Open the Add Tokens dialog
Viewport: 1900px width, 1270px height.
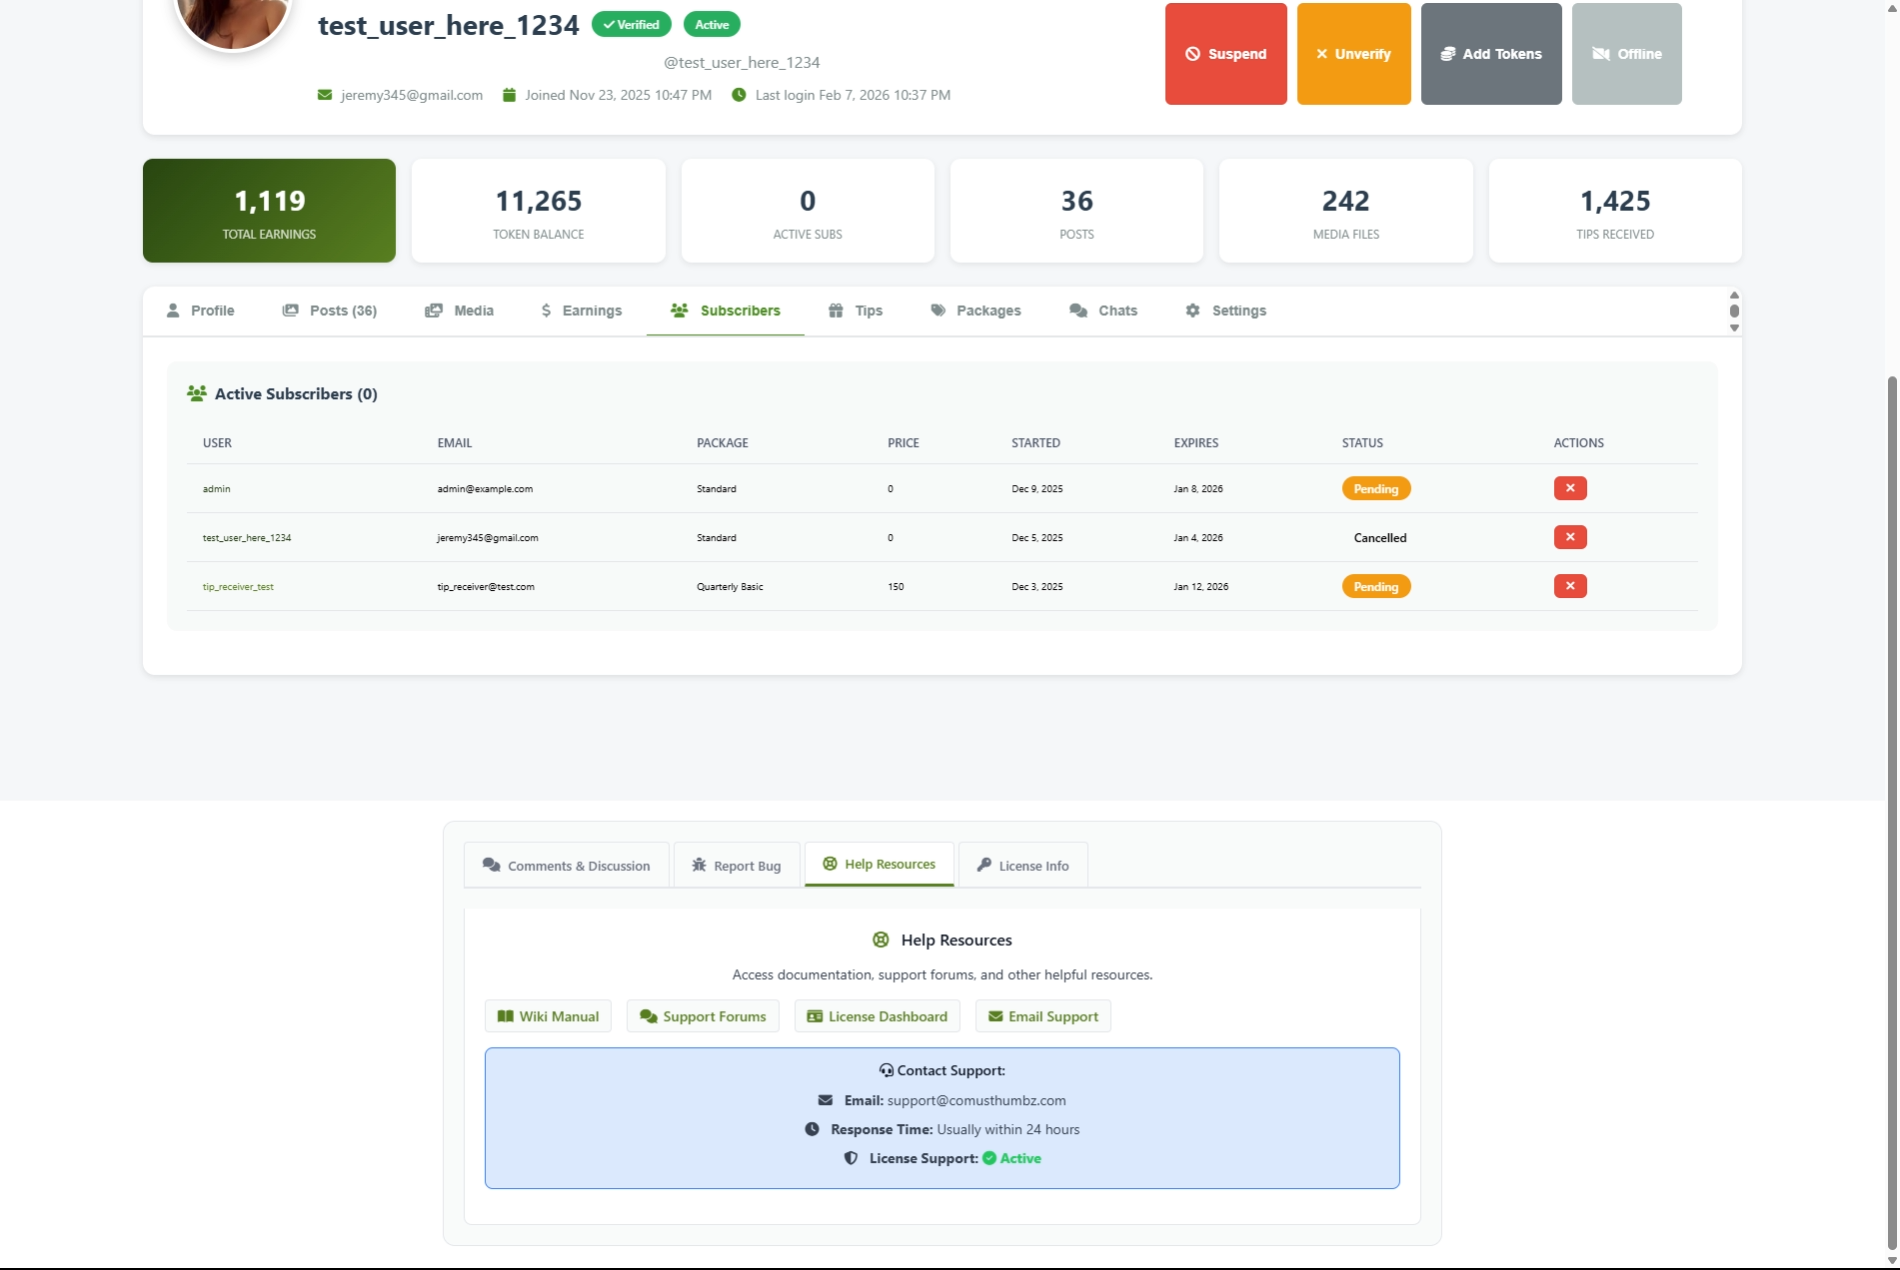click(x=1490, y=54)
